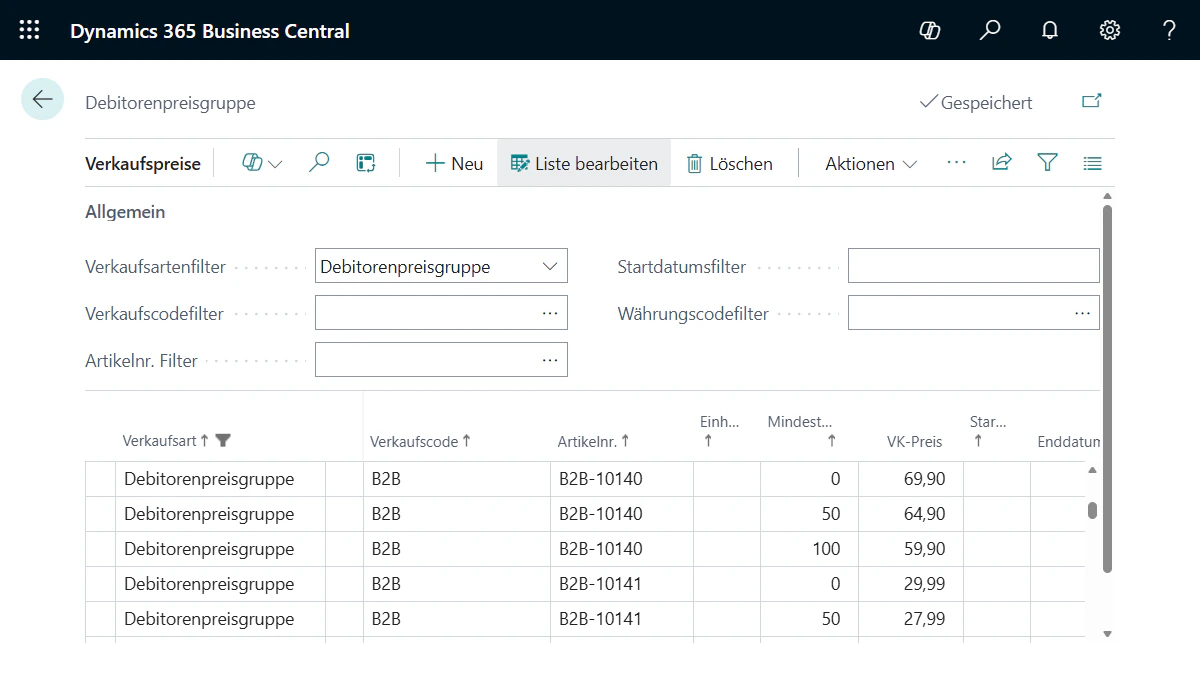The image size is (1200, 675).
Task: Open Währungscodefilter lookup ellipsis
Action: pyautogui.click(x=1082, y=313)
